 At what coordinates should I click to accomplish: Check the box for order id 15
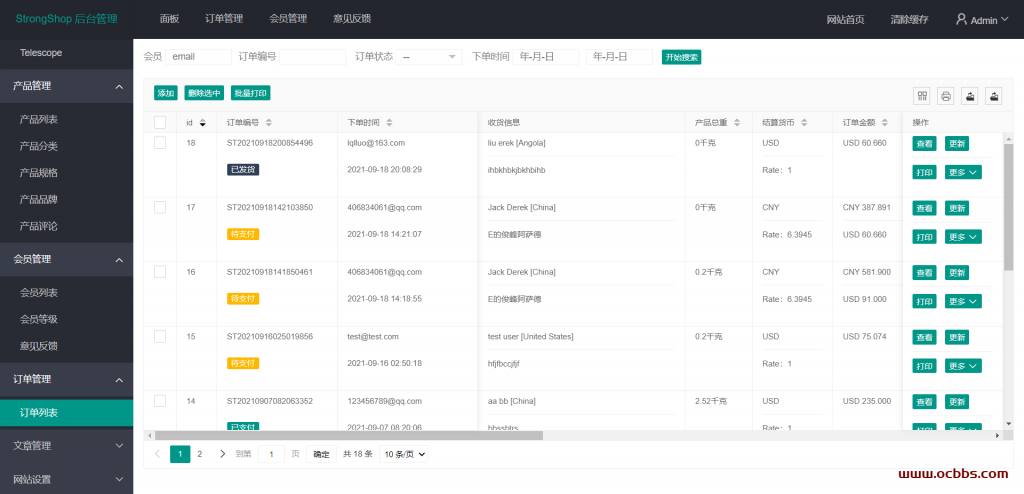(160, 337)
